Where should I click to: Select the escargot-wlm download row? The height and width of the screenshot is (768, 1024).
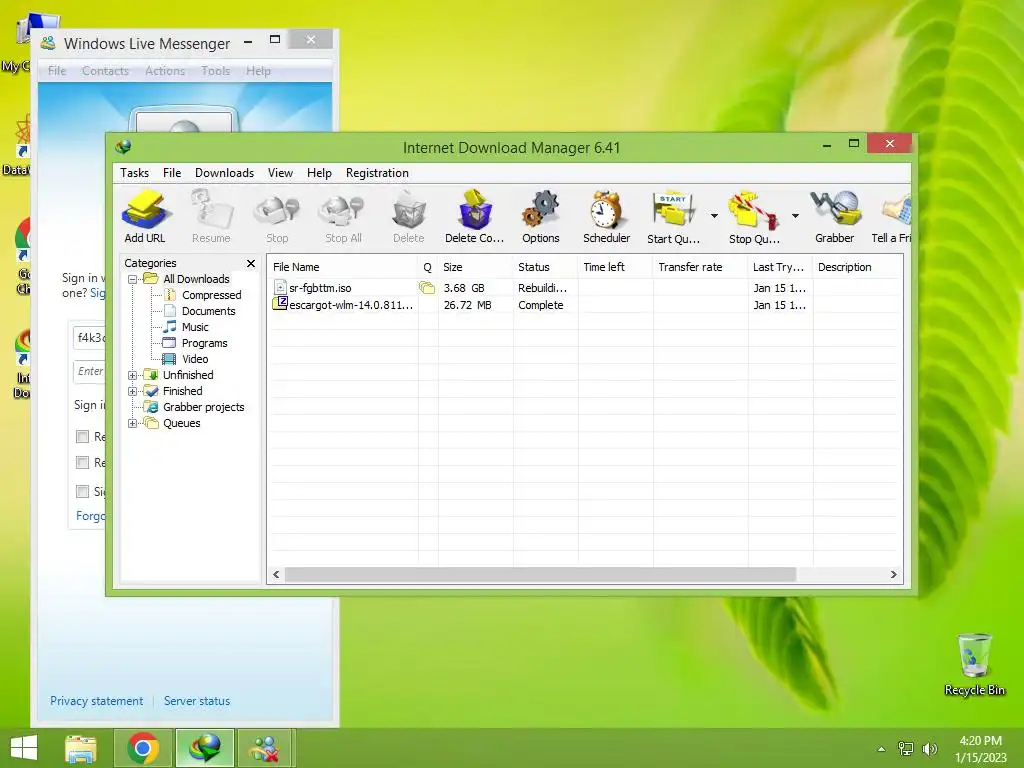585,305
